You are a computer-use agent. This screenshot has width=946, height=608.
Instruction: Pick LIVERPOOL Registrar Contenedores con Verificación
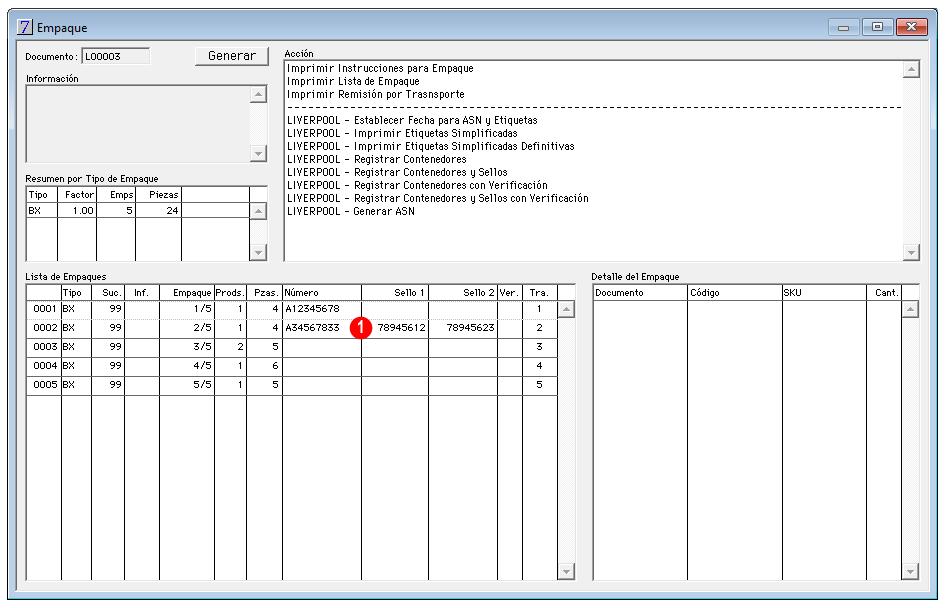point(417,186)
